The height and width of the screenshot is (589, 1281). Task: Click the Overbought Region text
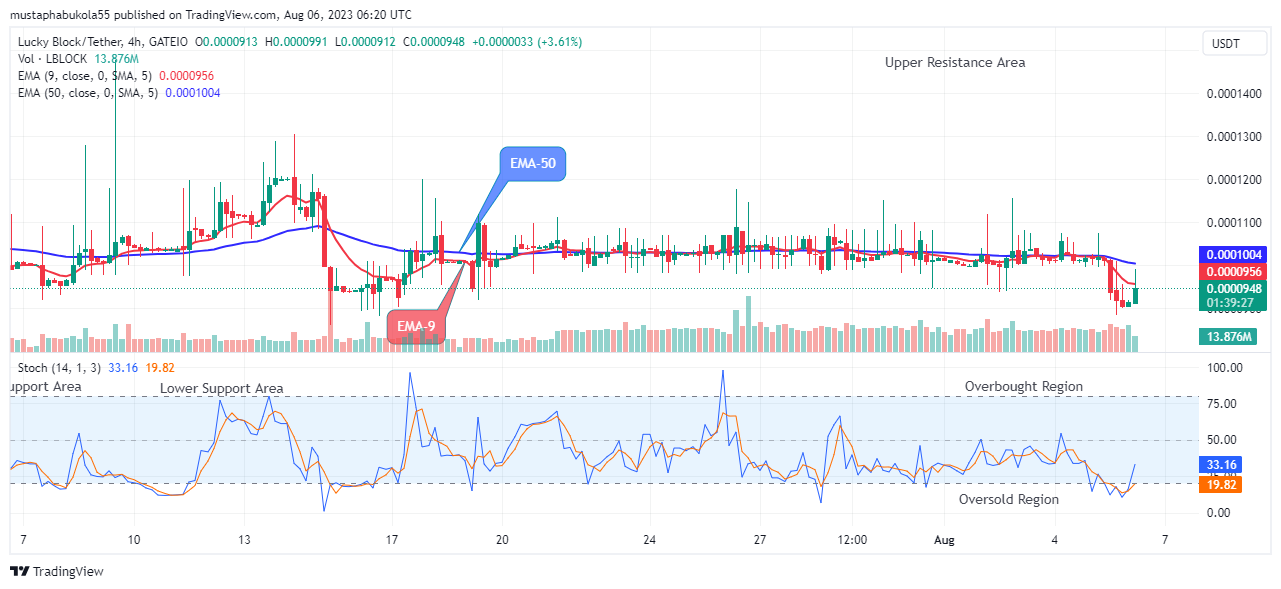click(1023, 386)
